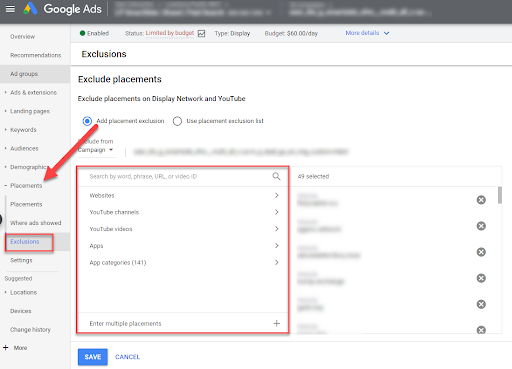Select Exclusions in the sidebar
The image size is (512, 369).
[25, 242]
